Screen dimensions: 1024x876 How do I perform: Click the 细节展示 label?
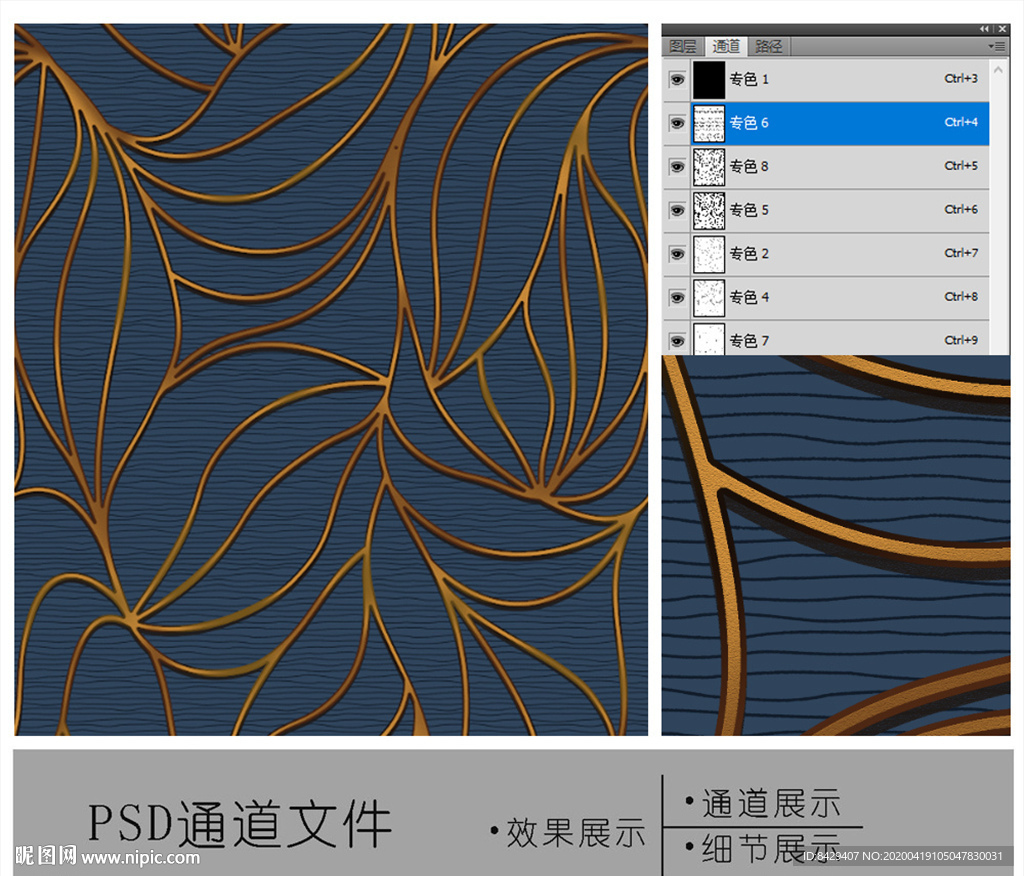pos(771,848)
